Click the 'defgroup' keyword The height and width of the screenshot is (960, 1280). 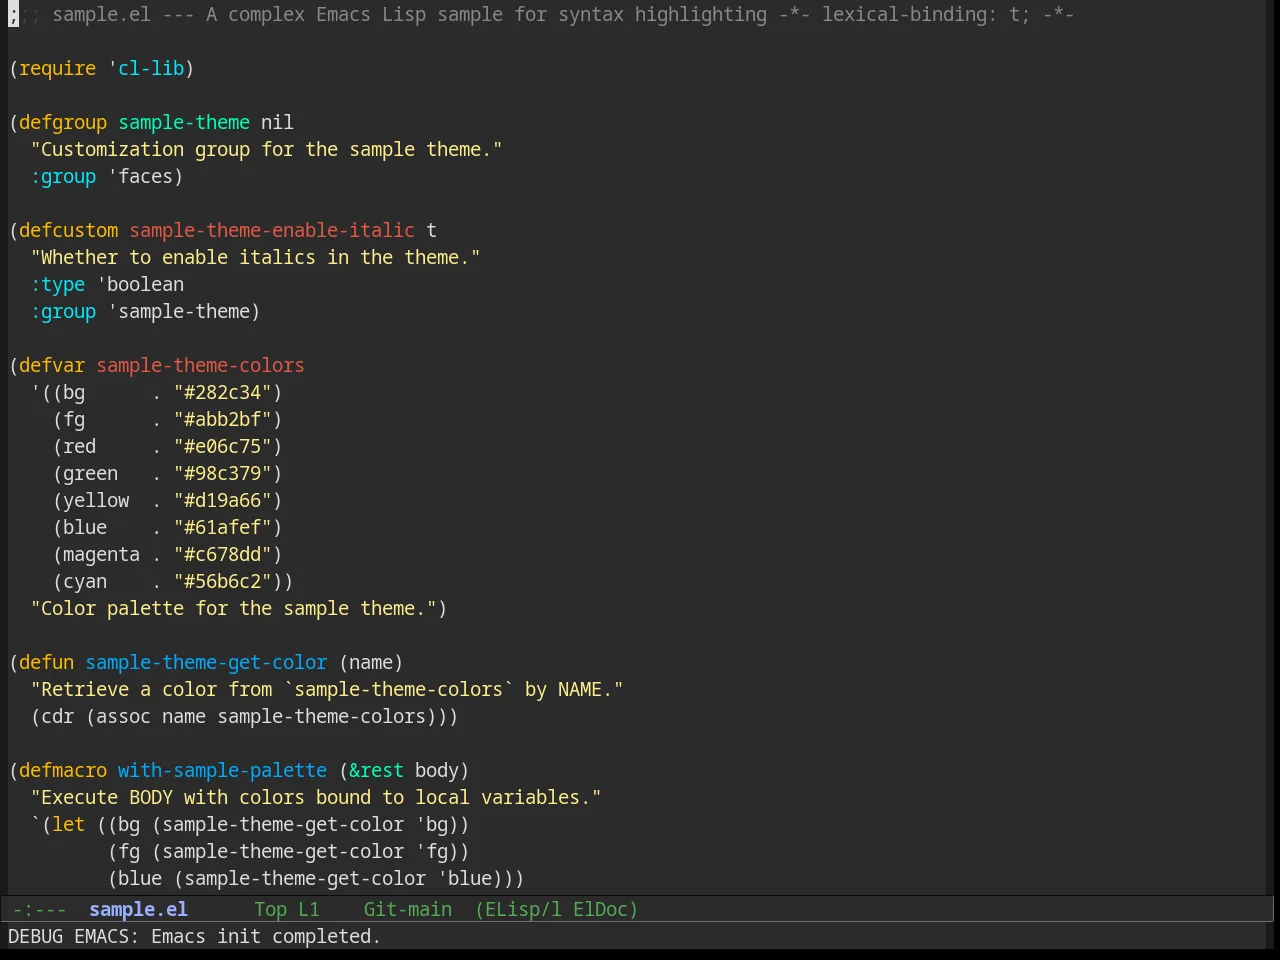coord(63,122)
